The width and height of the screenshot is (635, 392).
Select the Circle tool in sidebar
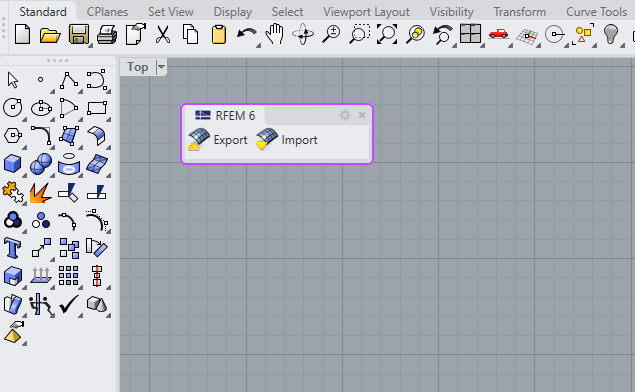point(13,108)
